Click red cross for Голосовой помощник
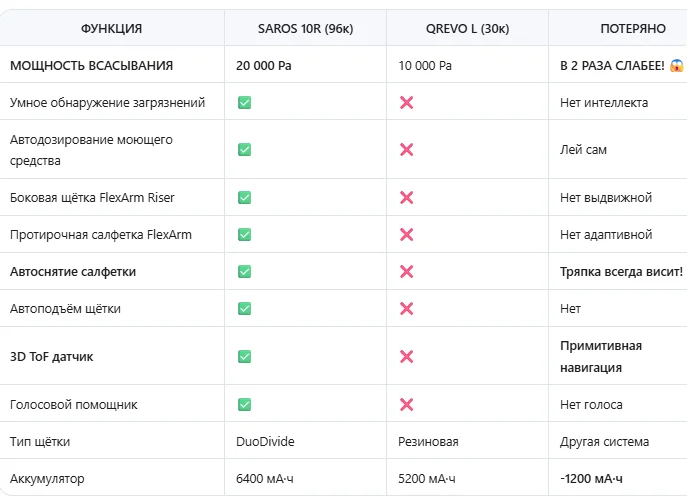 coord(407,404)
